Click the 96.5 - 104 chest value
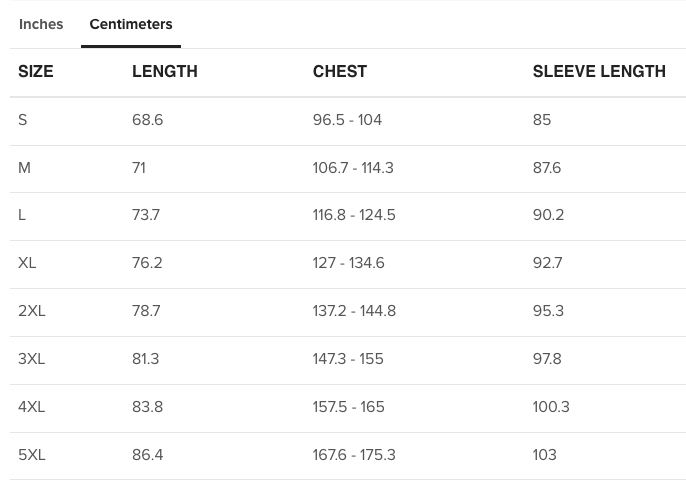This screenshot has height=497, width=686. (347, 120)
